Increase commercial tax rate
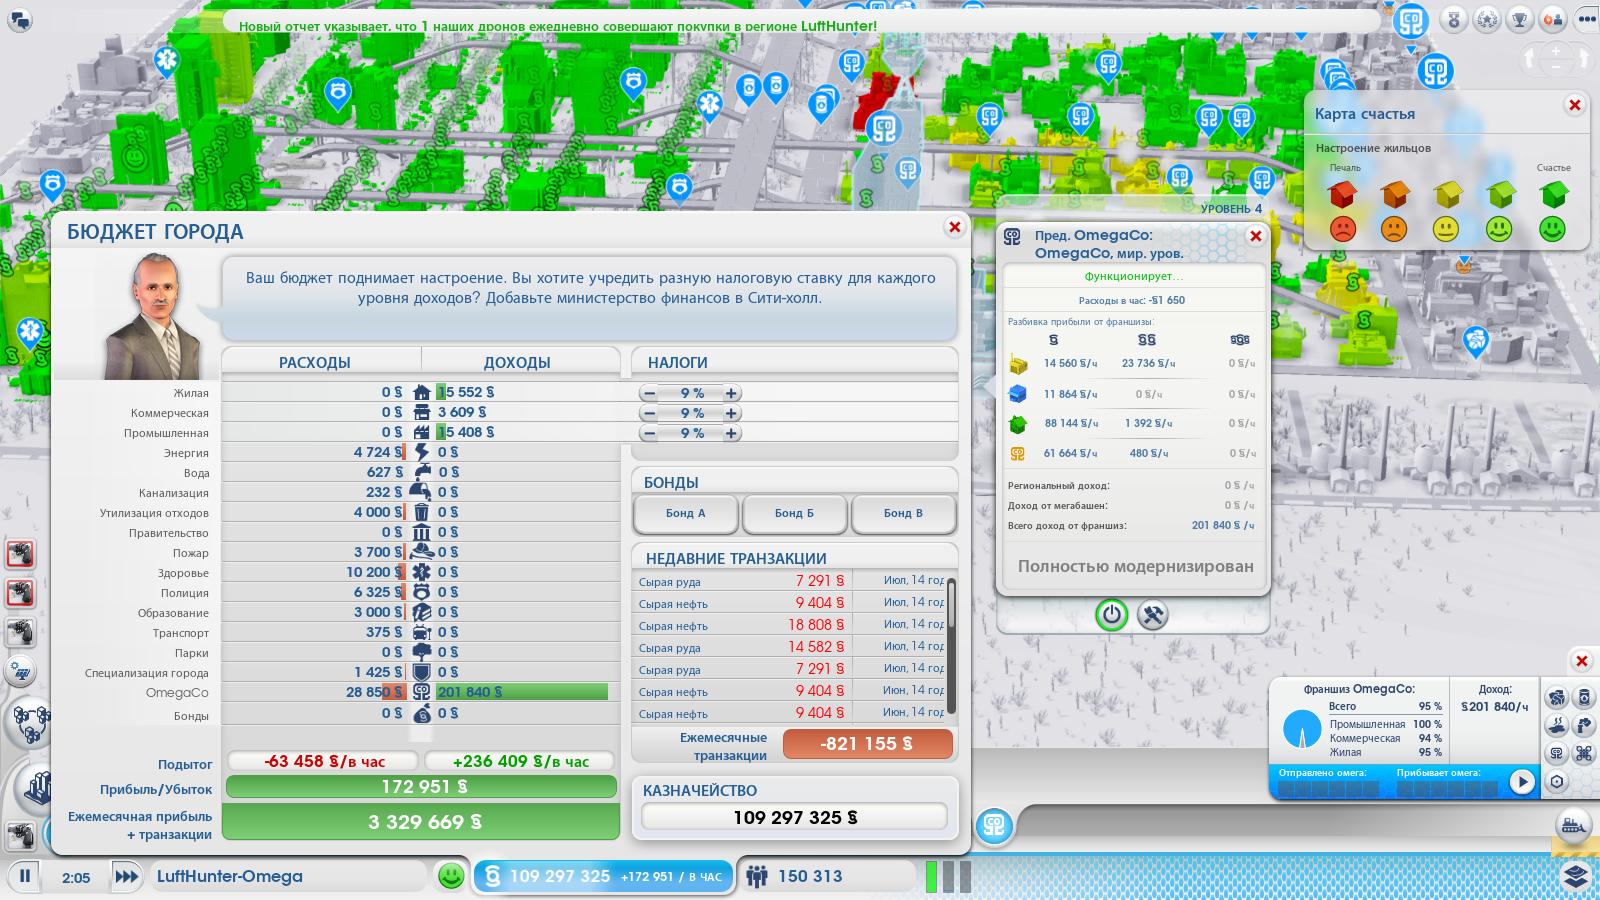The image size is (1600, 900). coord(731,413)
